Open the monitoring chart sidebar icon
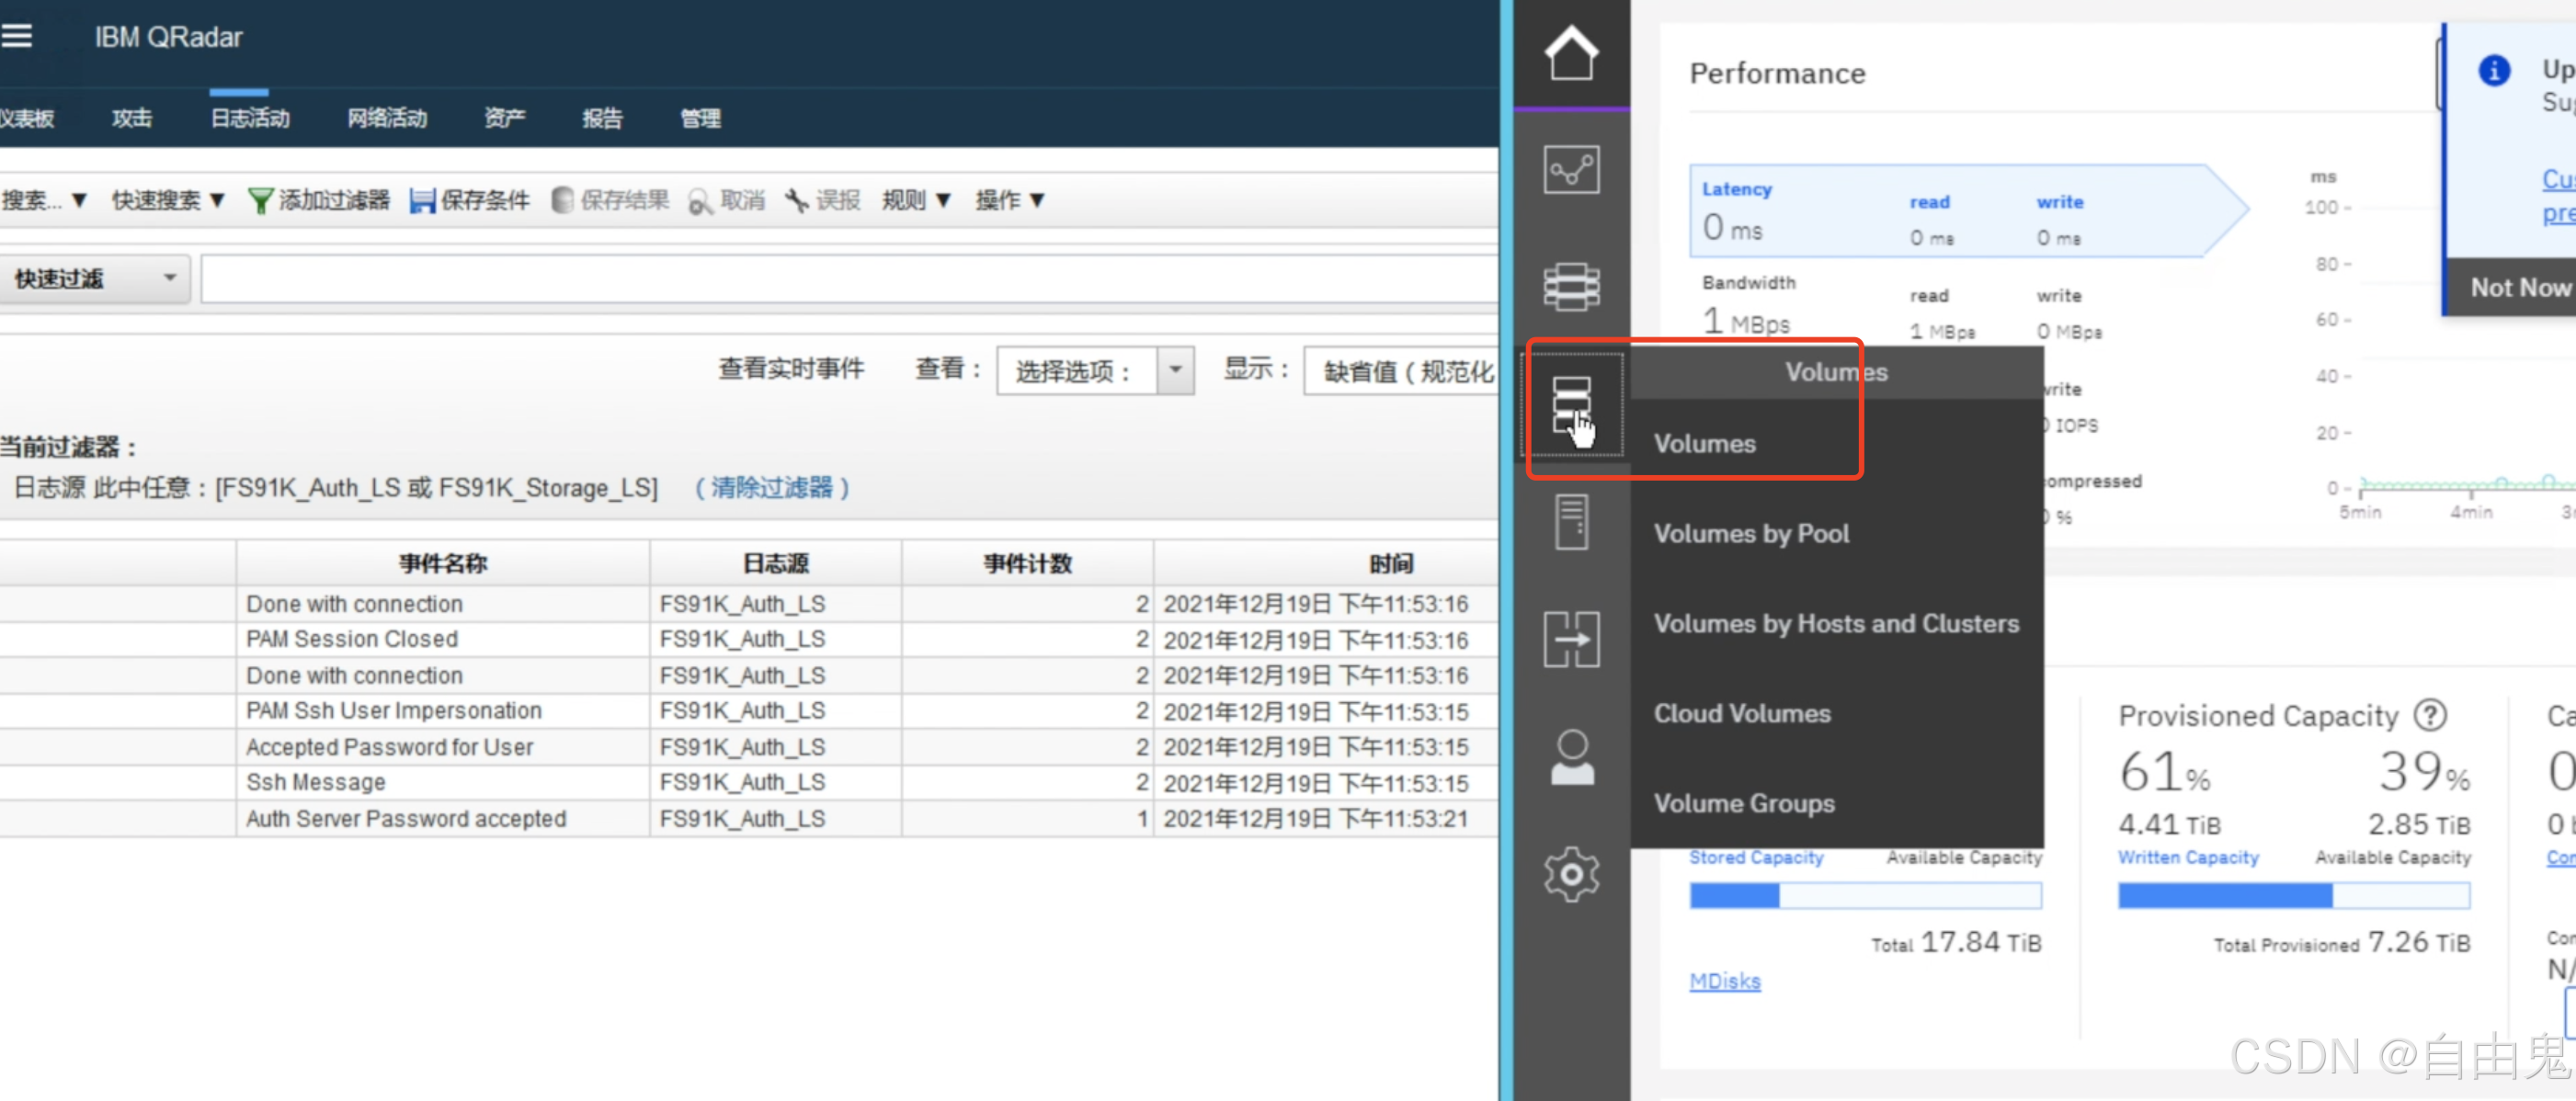This screenshot has height=1101, width=2576. 1570,170
